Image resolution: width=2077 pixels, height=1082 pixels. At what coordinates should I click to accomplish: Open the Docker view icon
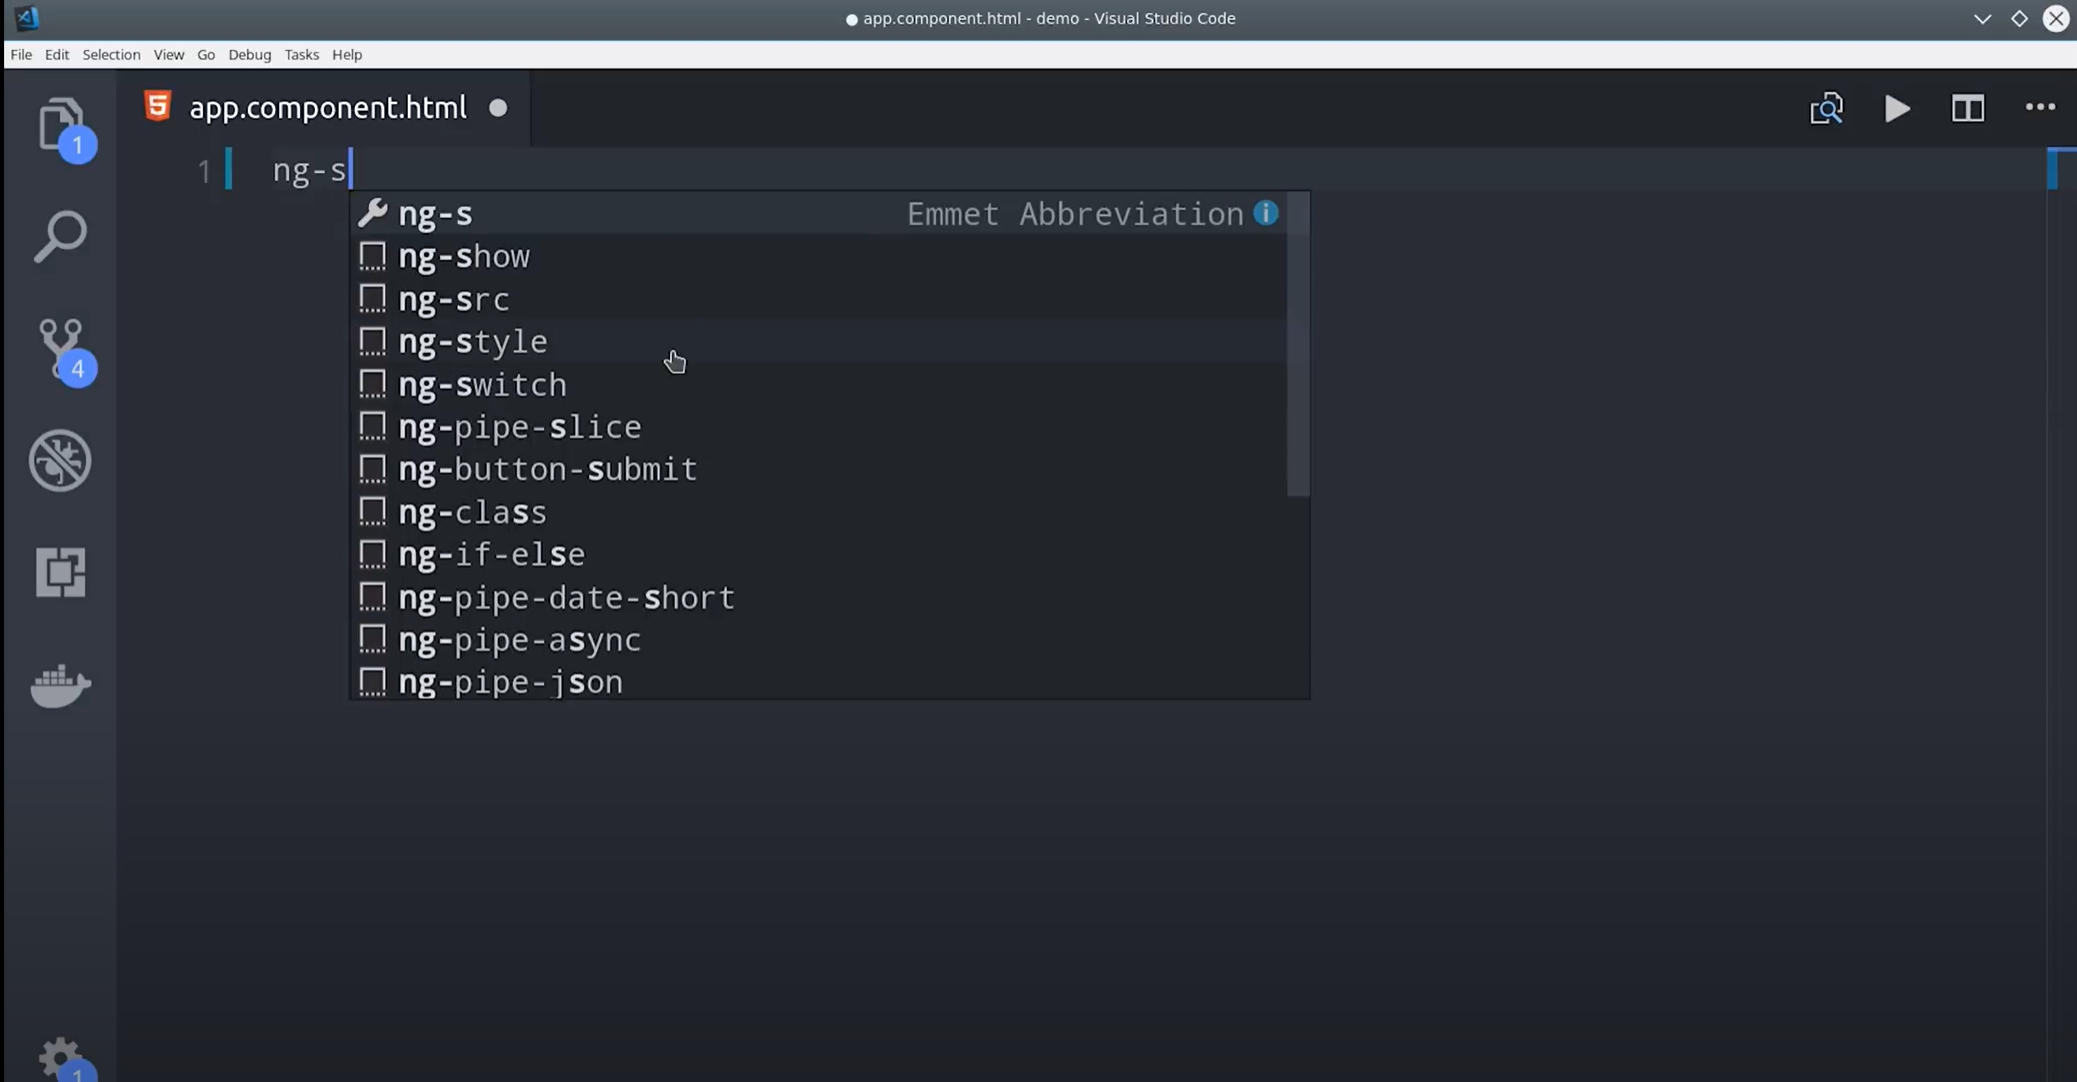coord(60,685)
